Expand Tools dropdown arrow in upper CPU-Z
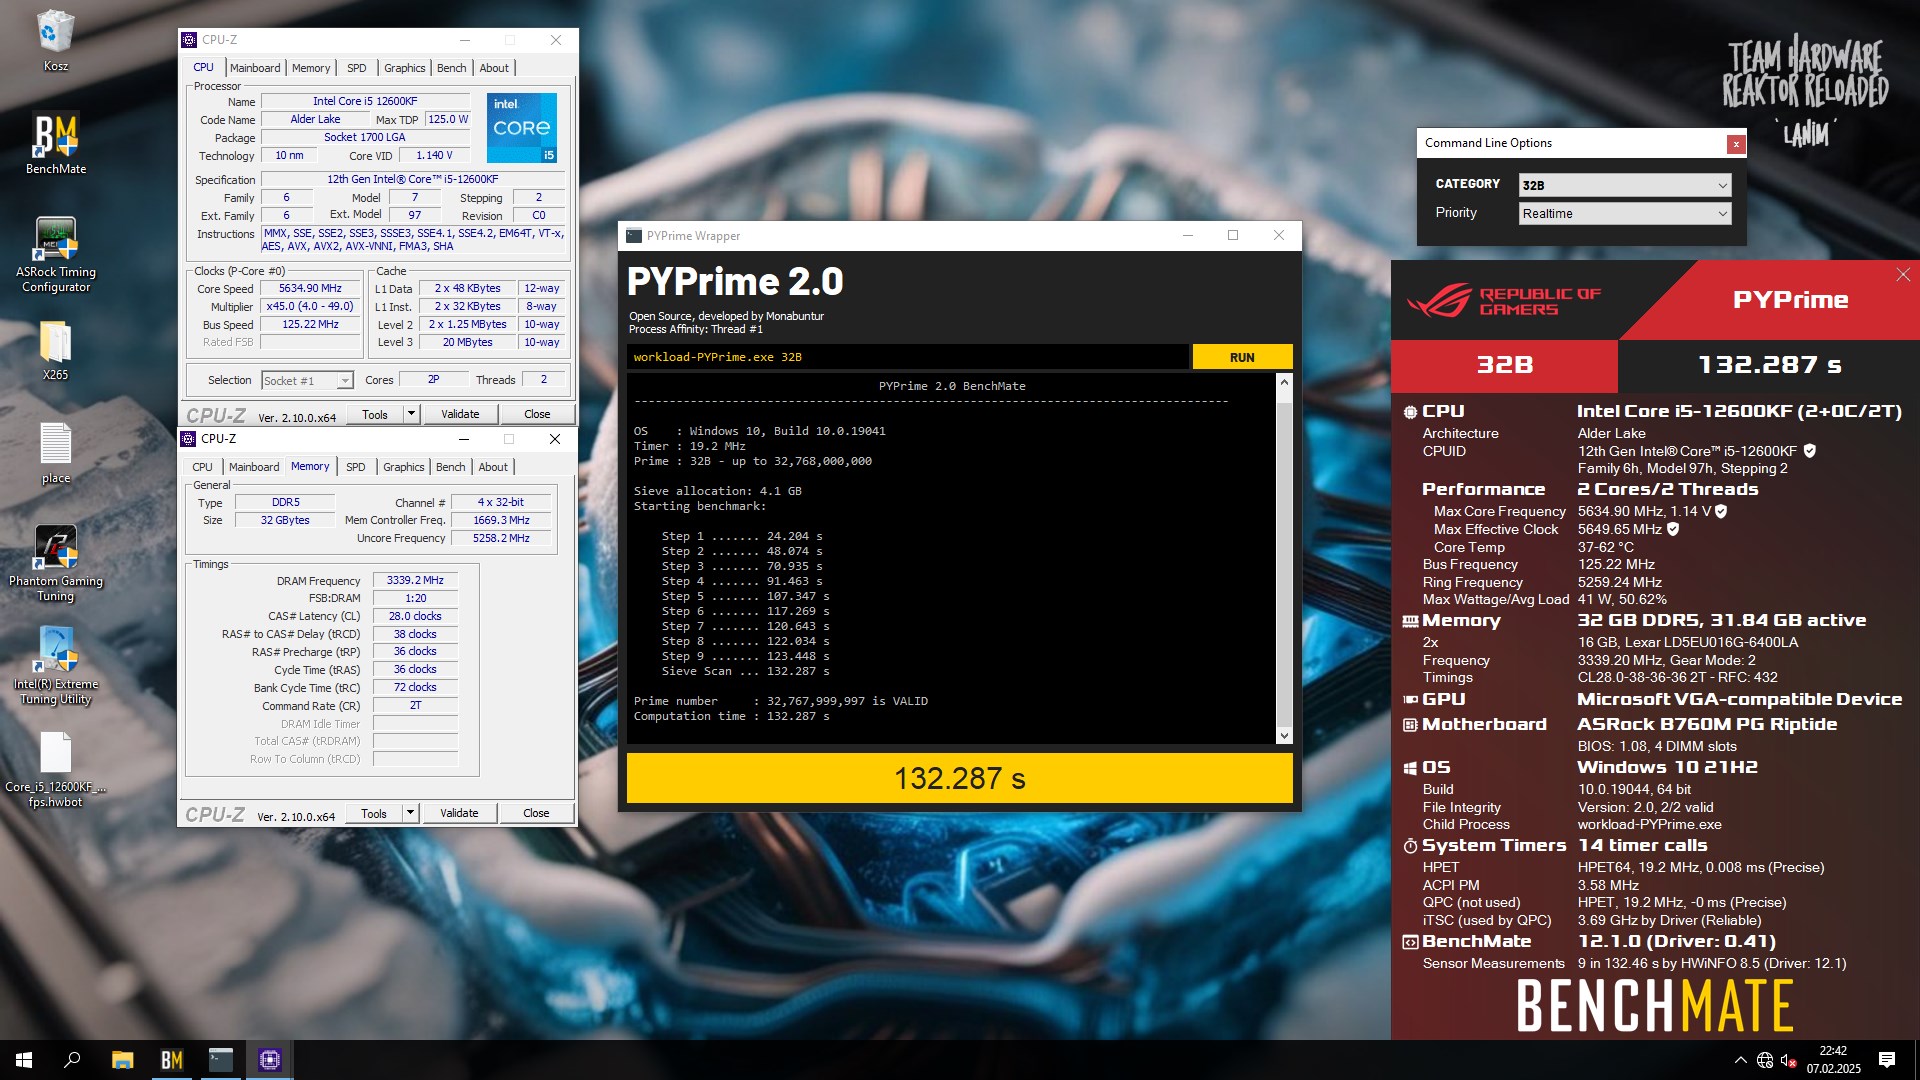This screenshot has width=1920, height=1080. pos(411,414)
